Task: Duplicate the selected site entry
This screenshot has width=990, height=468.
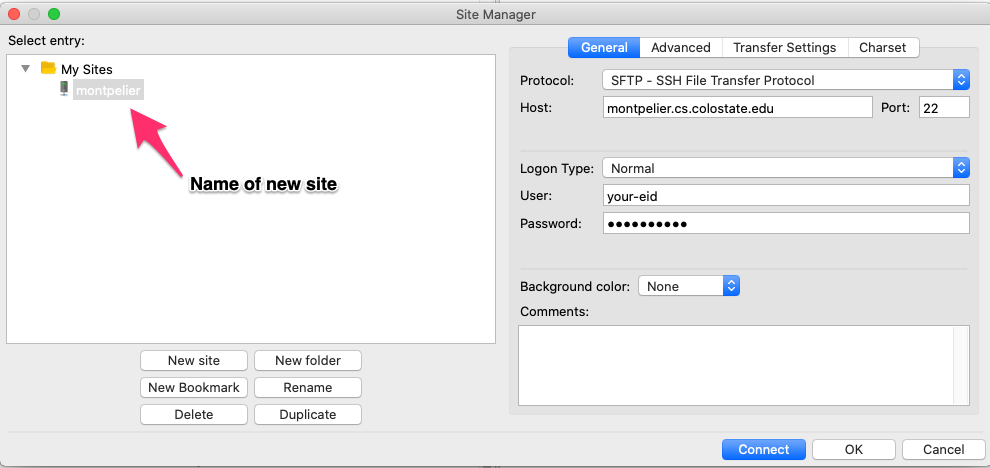Action: click(x=308, y=414)
